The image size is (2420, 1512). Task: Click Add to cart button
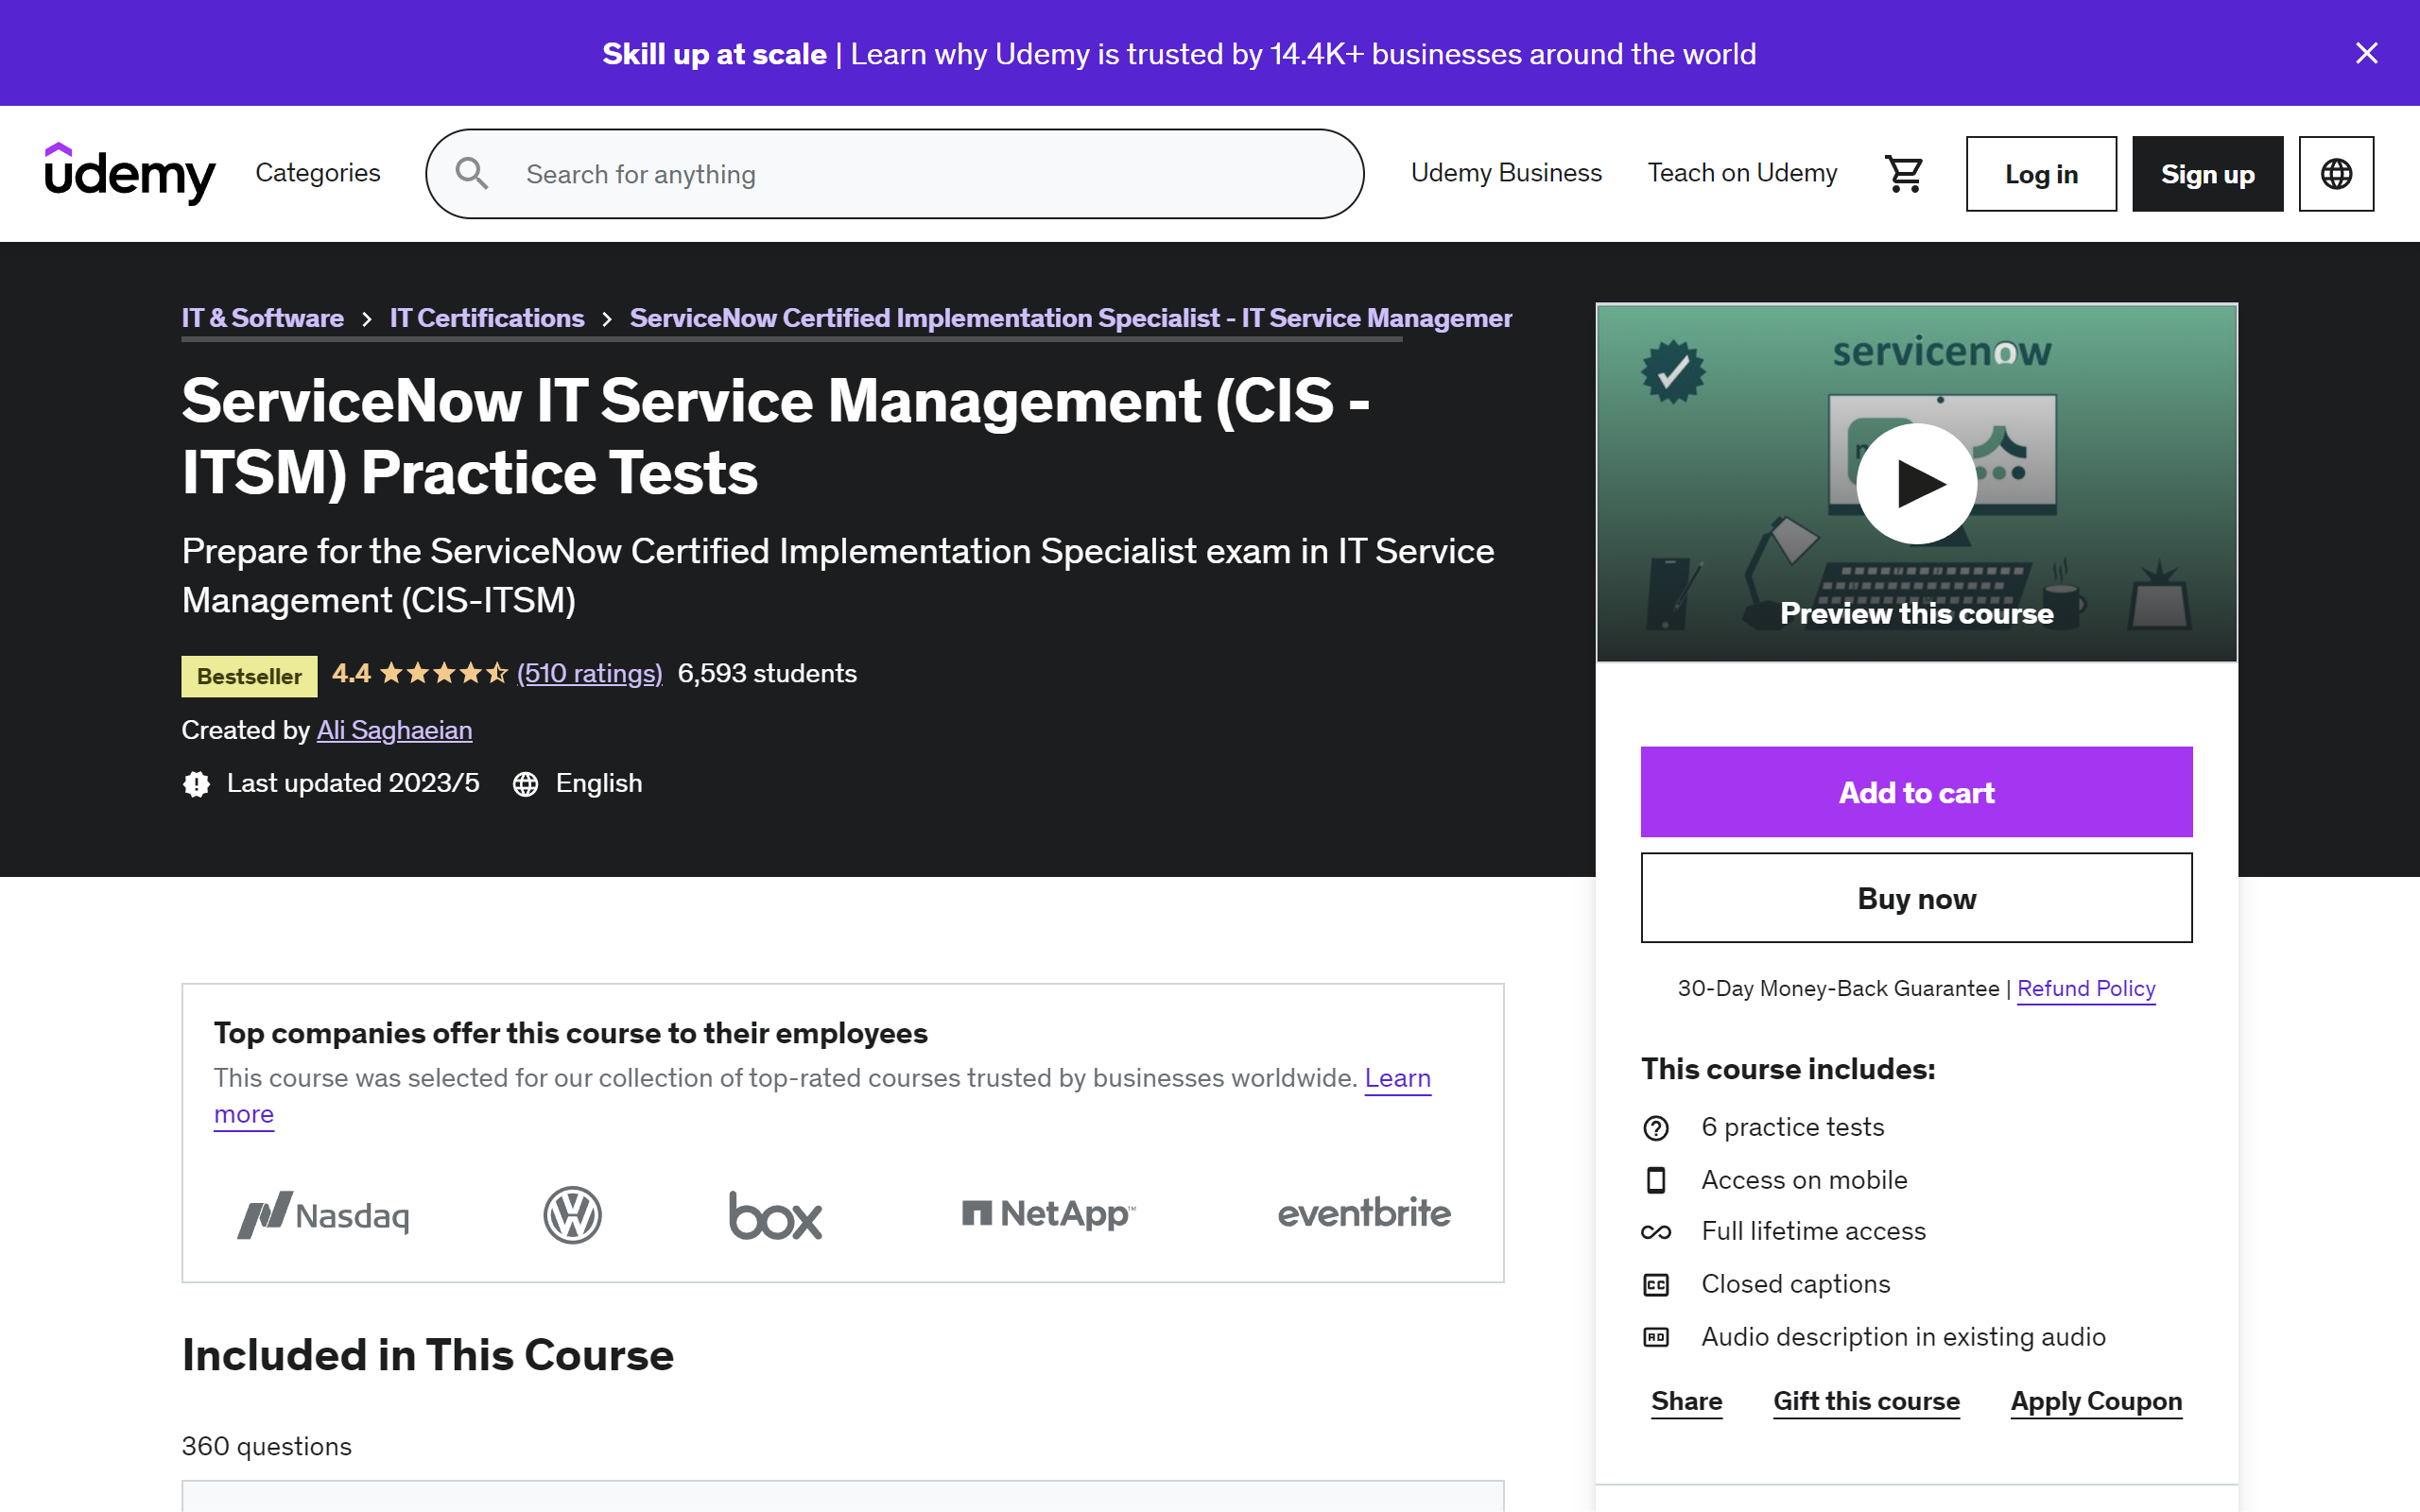[x=1916, y=792]
